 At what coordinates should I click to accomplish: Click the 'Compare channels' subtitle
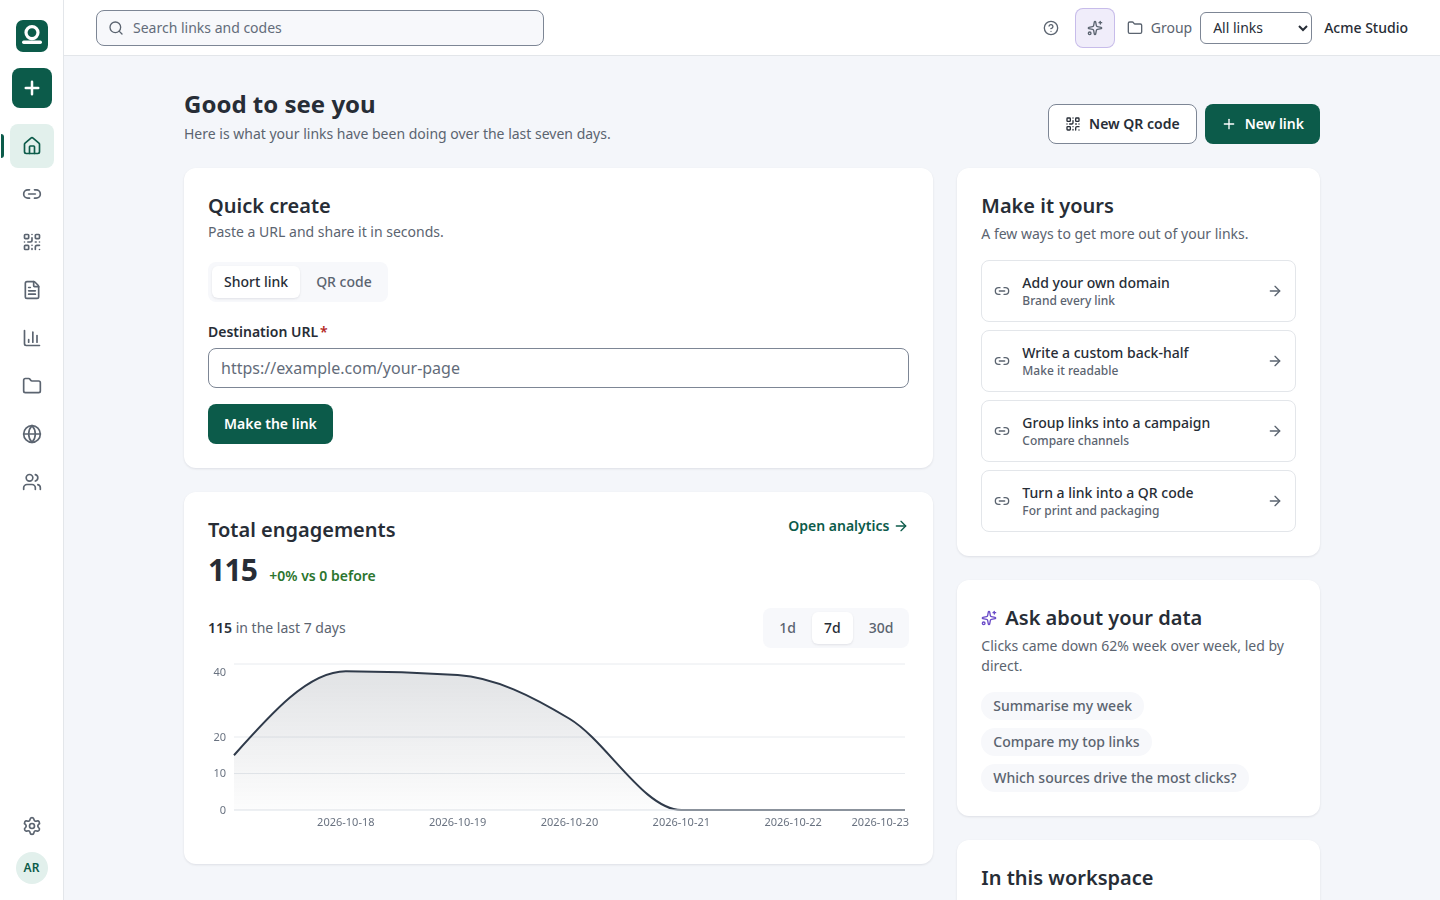[1075, 441]
